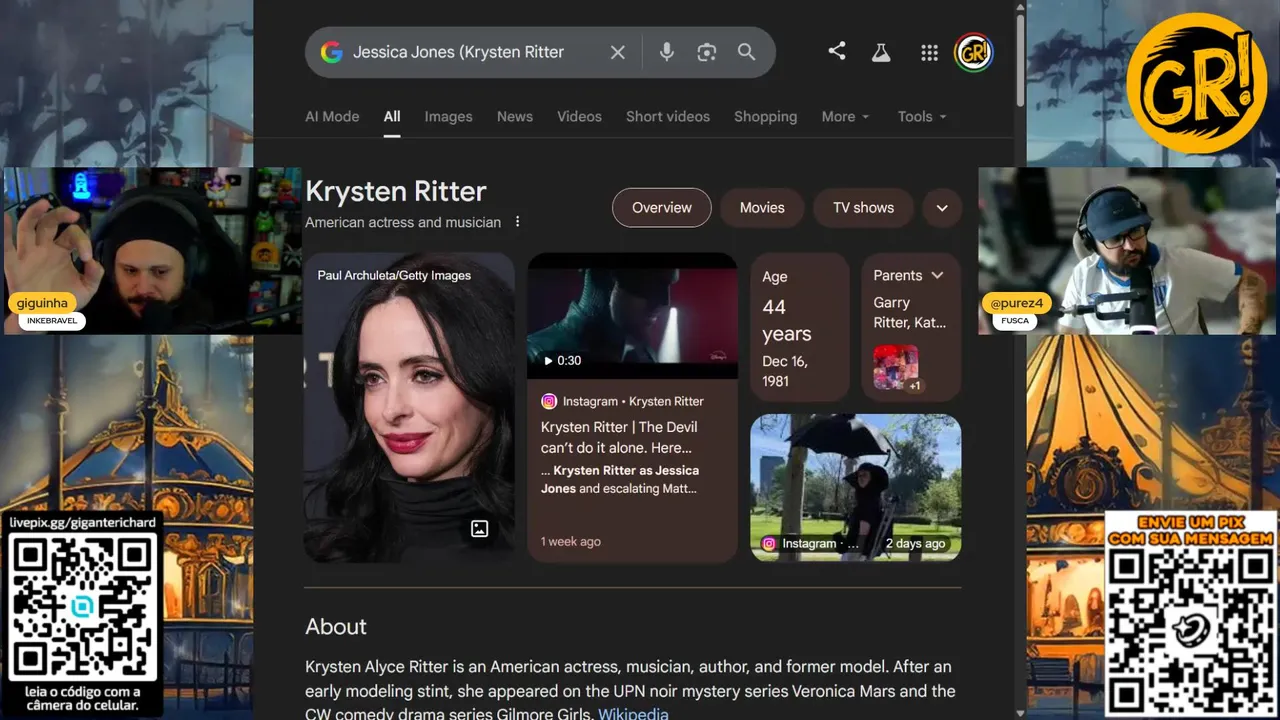Click the 'Garry Ritter, Kat...' parents text
Viewport: 1280px width, 720px height.
click(x=909, y=312)
